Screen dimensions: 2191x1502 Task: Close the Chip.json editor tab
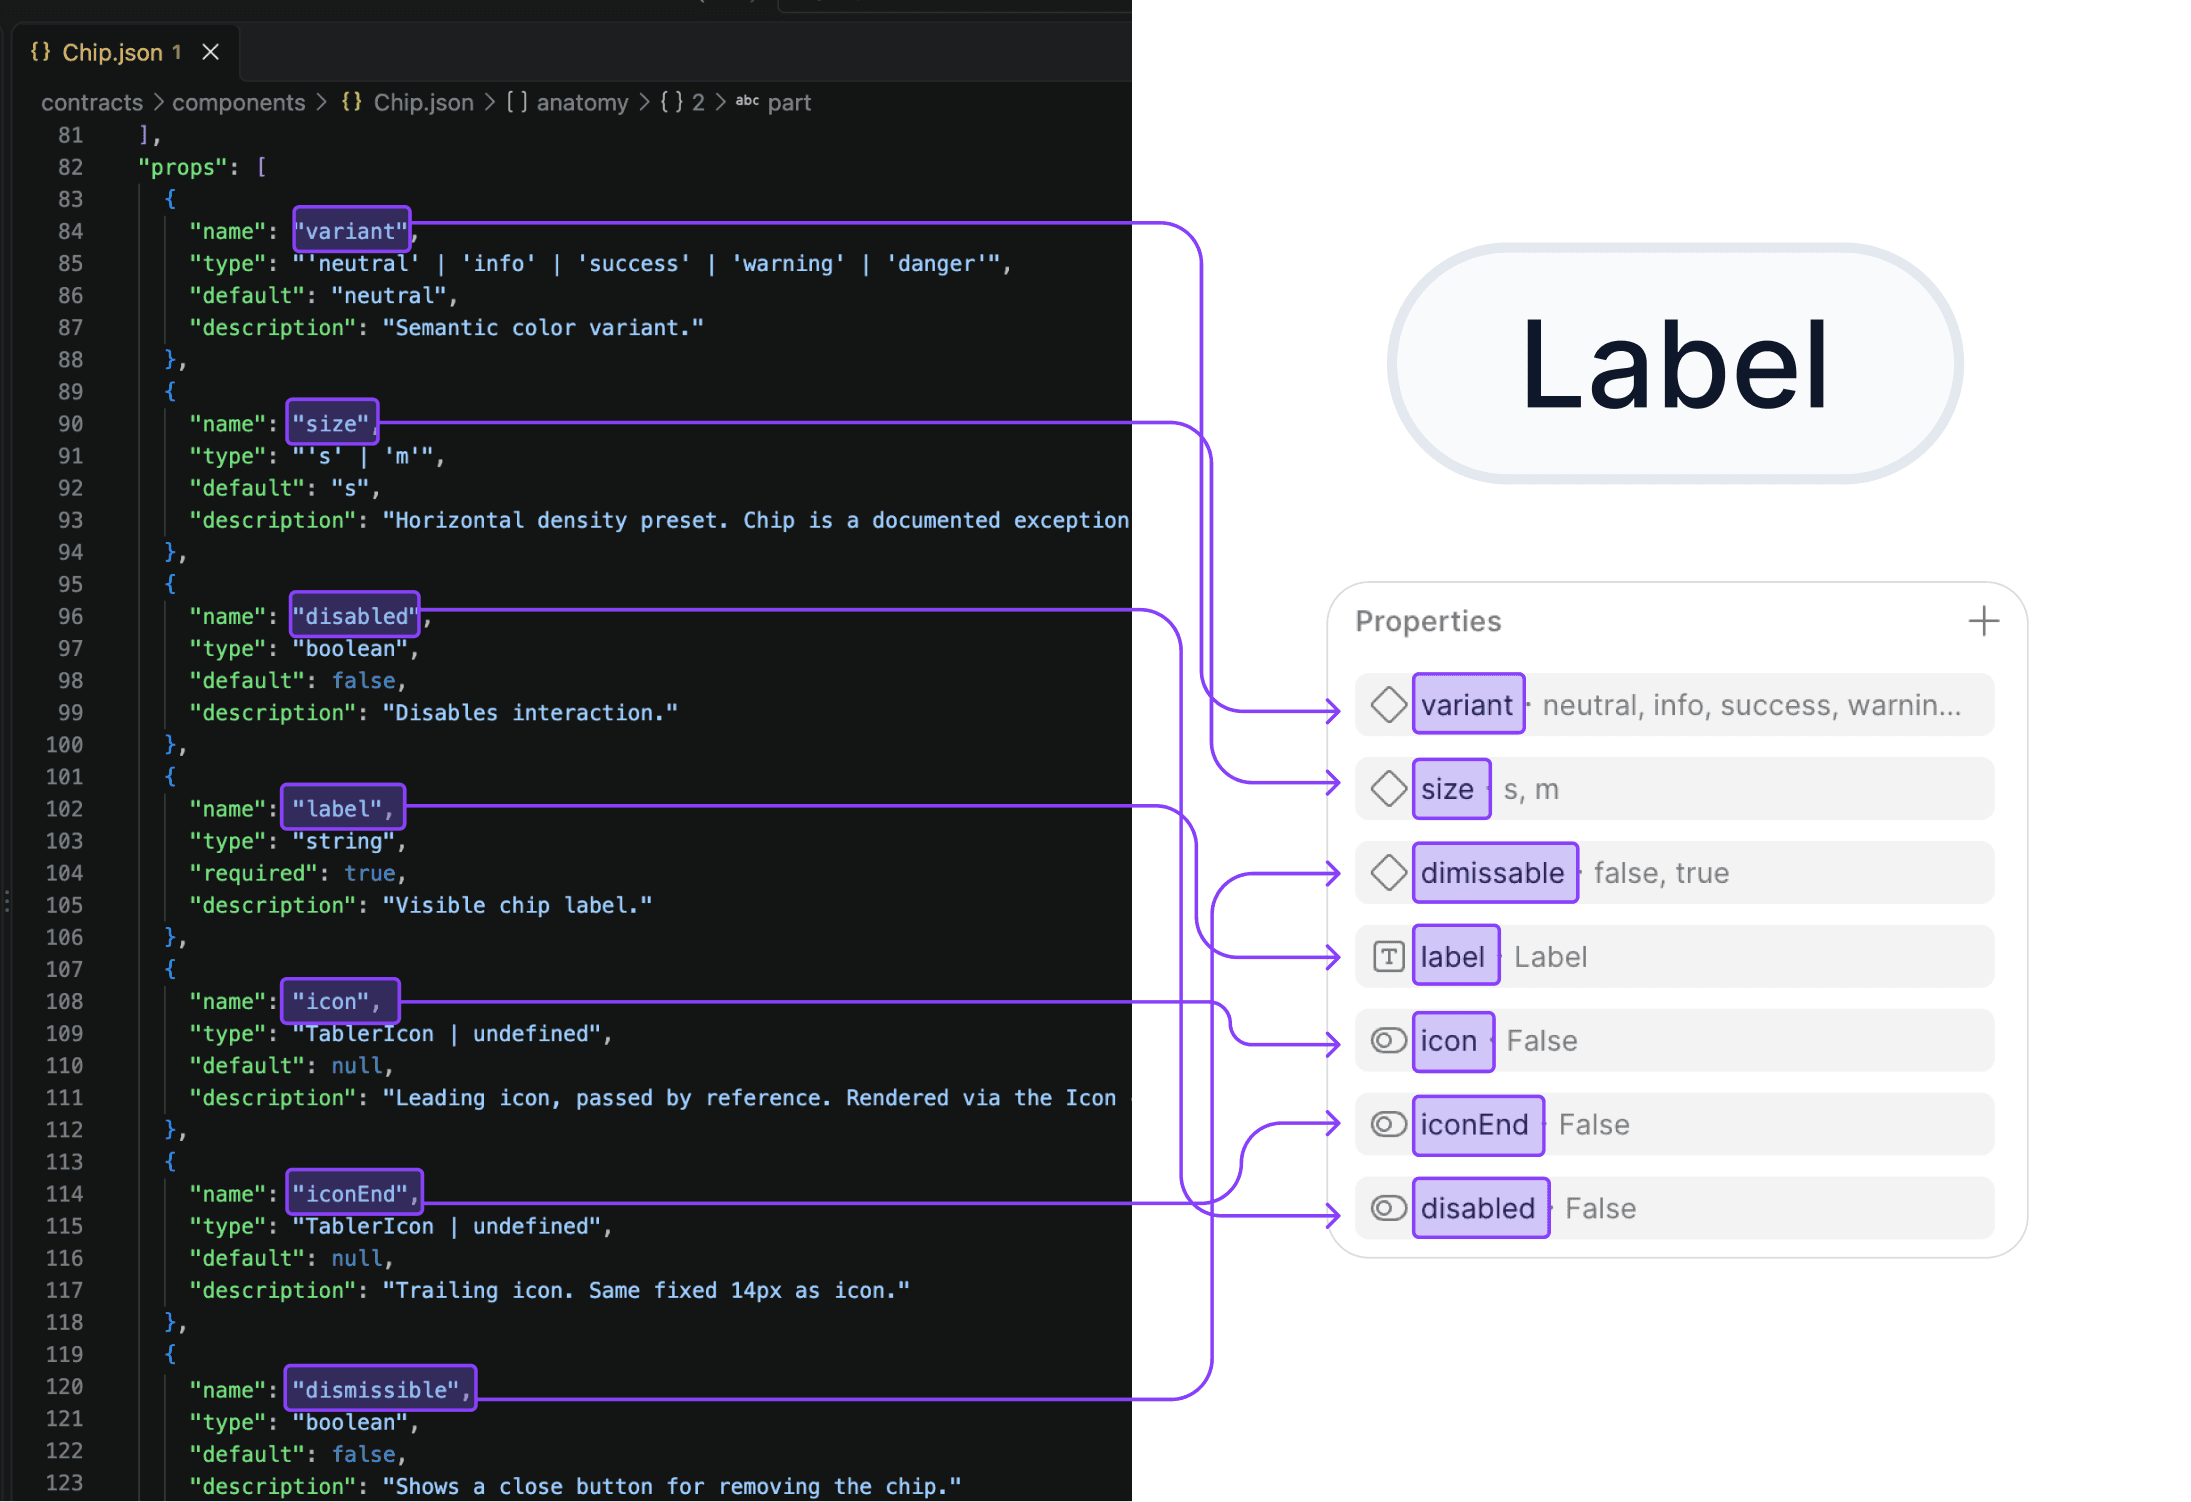click(210, 52)
